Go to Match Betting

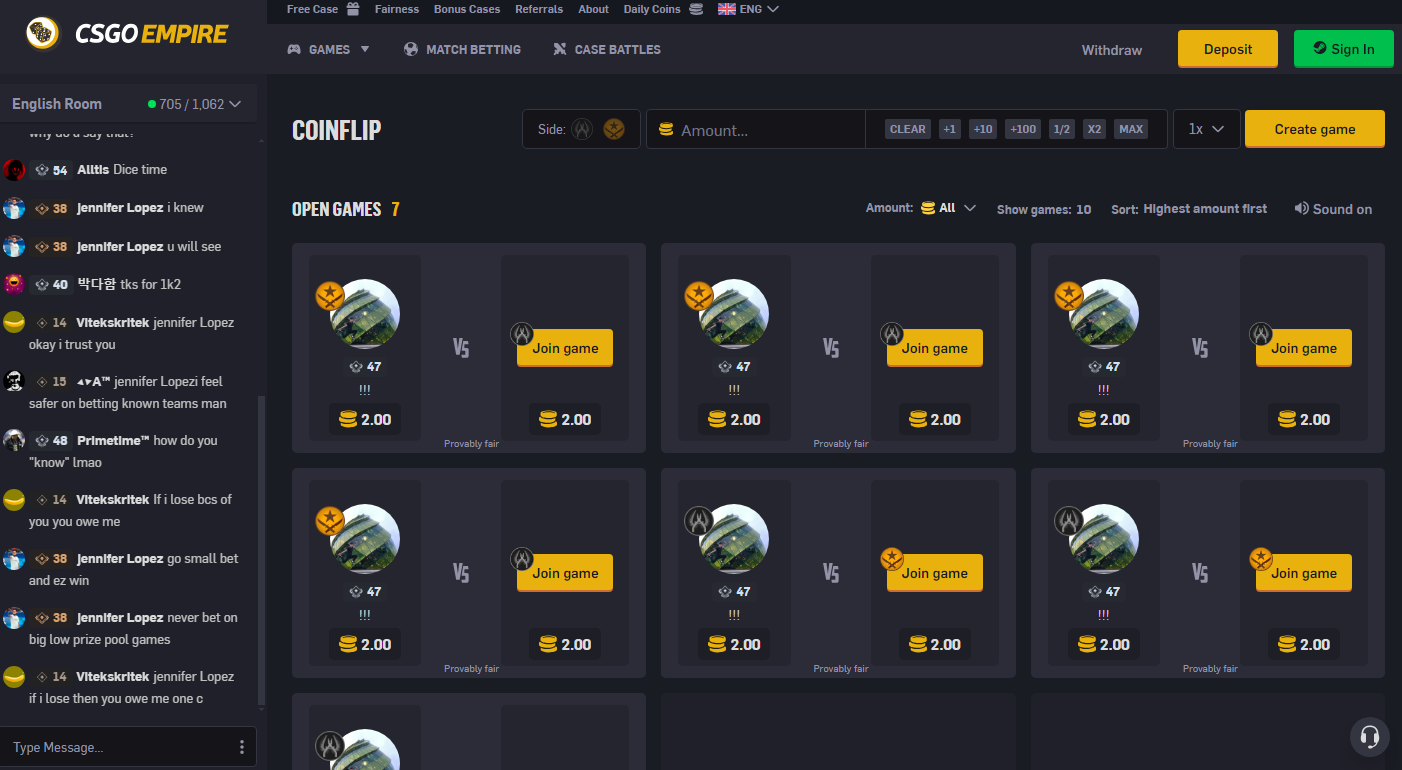click(462, 49)
